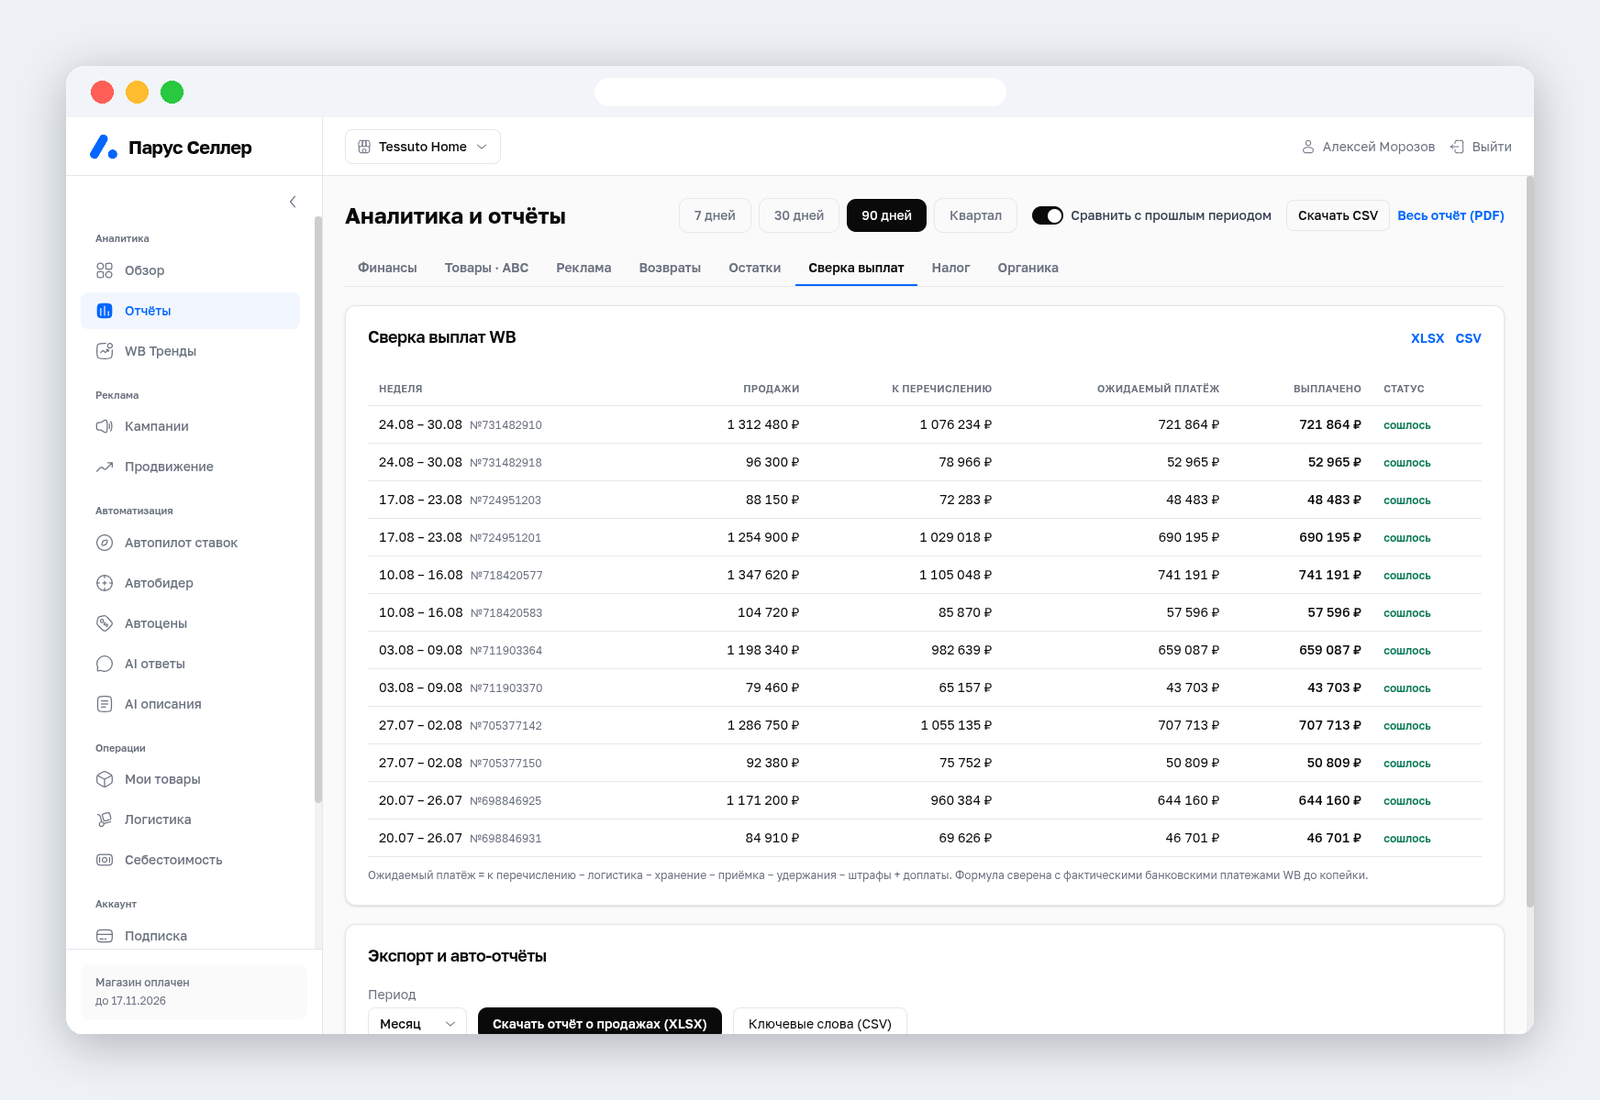Click the Парус Селлер logo icon
The width and height of the screenshot is (1600, 1100).
(104, 147)
